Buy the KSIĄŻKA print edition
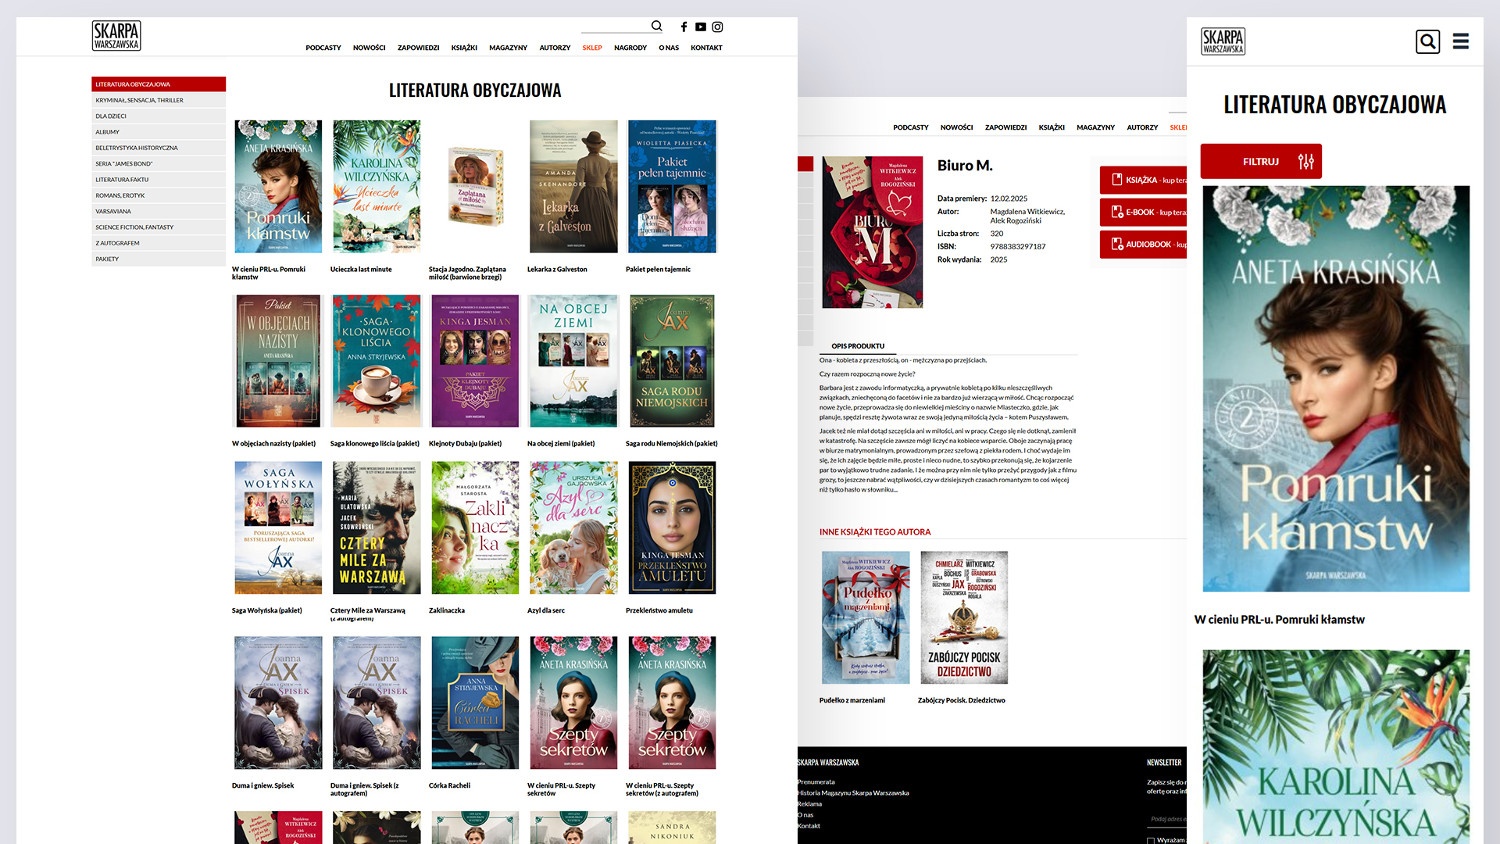This screenshot has height=844, width=1500. pos(1144,180)
